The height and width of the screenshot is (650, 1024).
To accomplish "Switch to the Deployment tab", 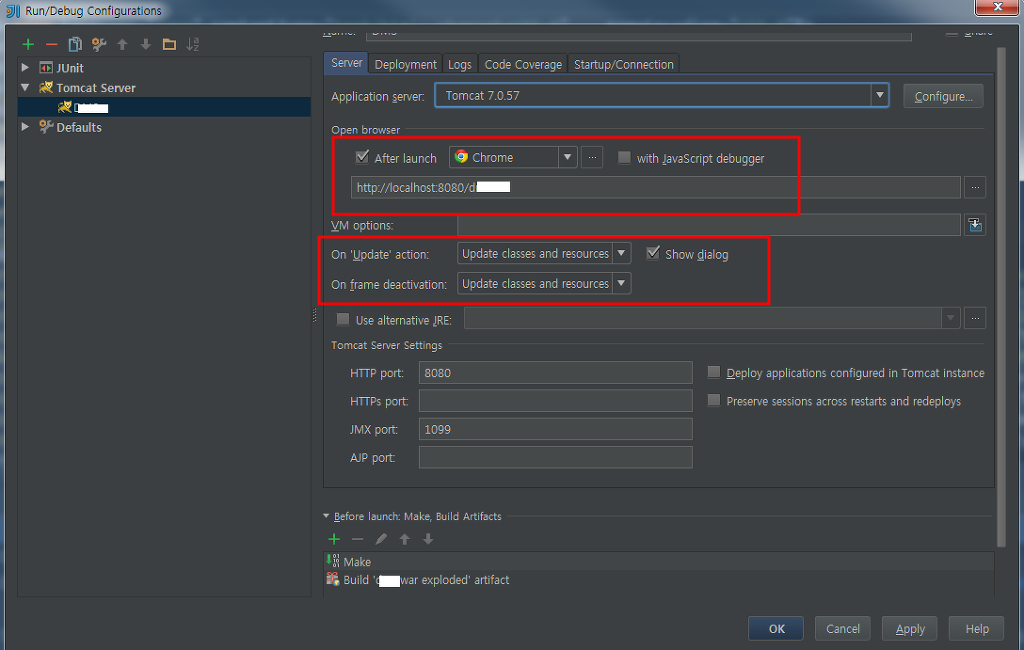I will [405, 64].
